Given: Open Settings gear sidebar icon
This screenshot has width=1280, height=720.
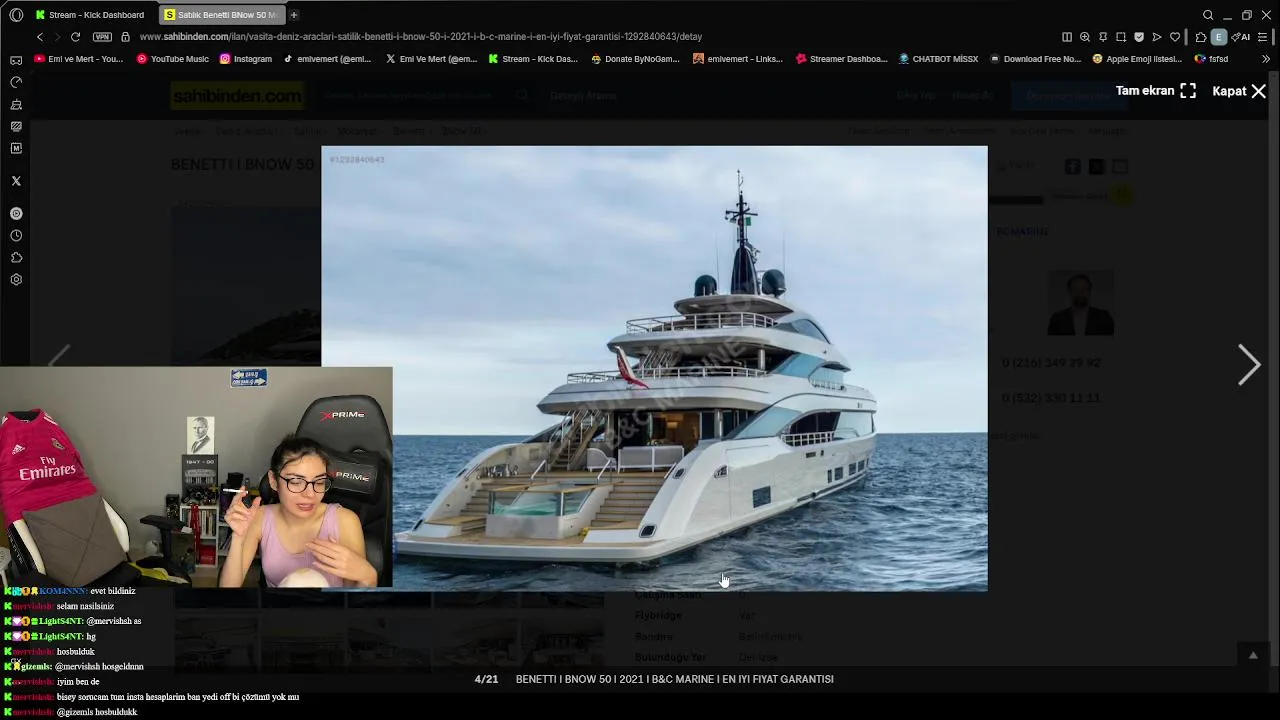Looking at the screenshot, I should (16, 279).
